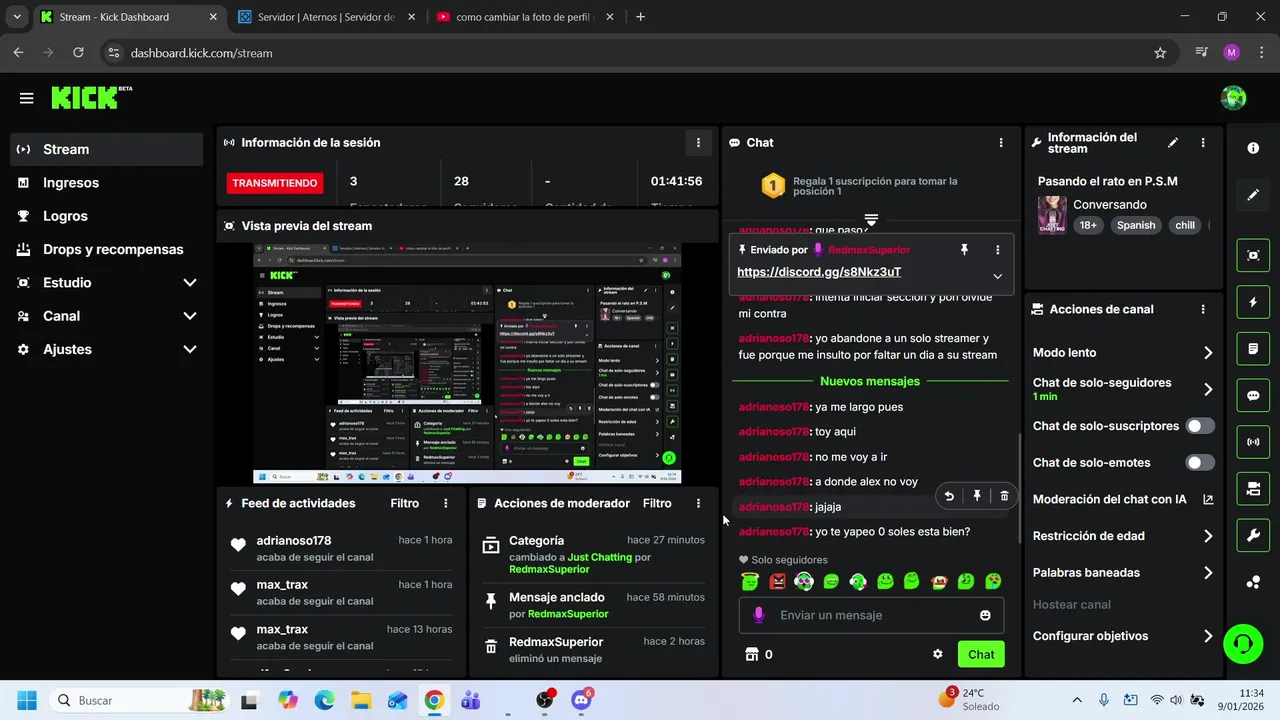Open Chat de solo-seguidores settings arrow
The image size is (1280, 720).
tap(1208, 389)
